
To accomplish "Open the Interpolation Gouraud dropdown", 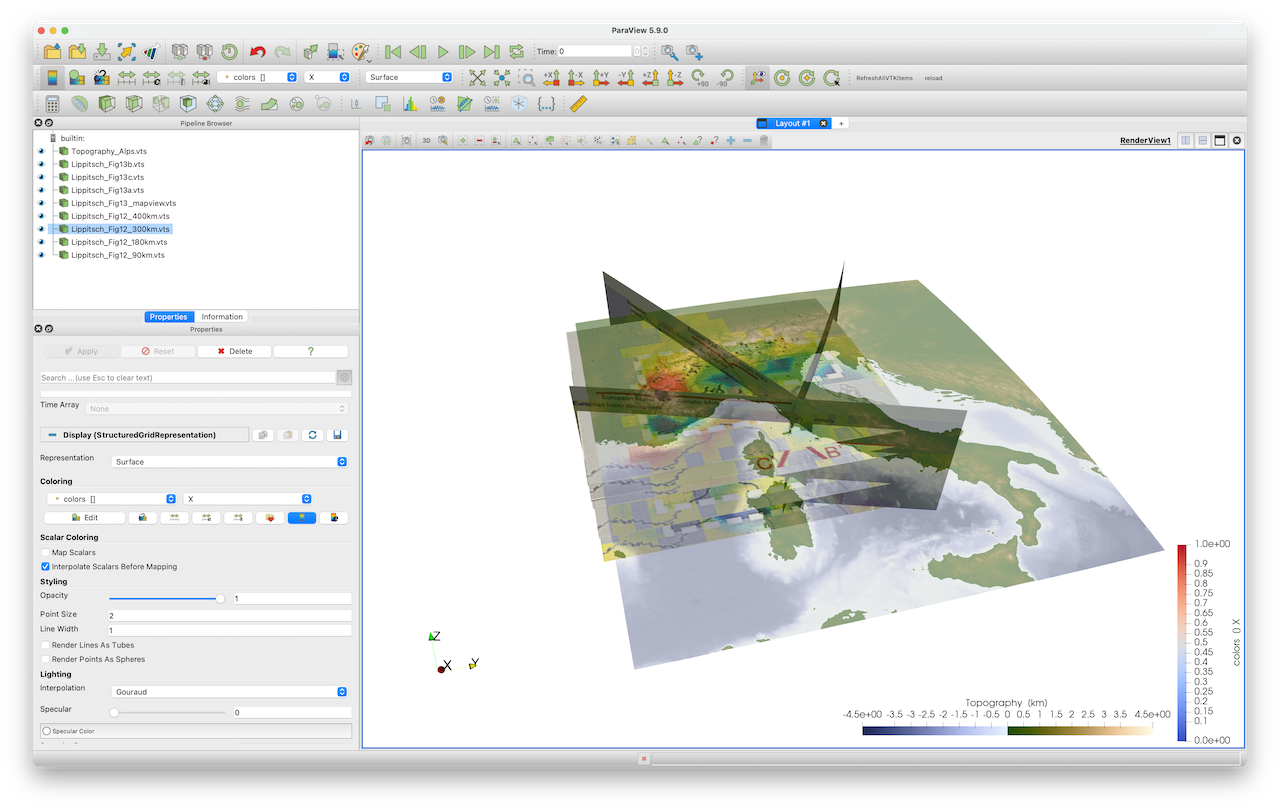I will (x=229, y=691).
